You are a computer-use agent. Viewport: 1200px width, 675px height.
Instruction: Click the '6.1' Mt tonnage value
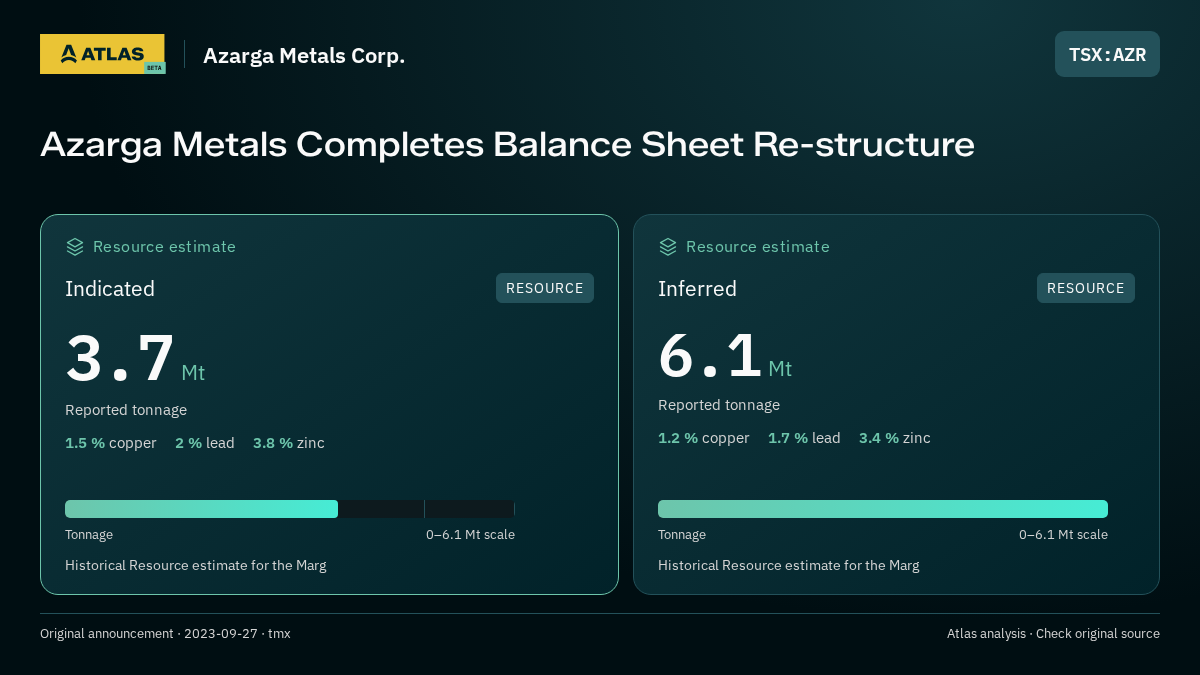click(710, 355)
